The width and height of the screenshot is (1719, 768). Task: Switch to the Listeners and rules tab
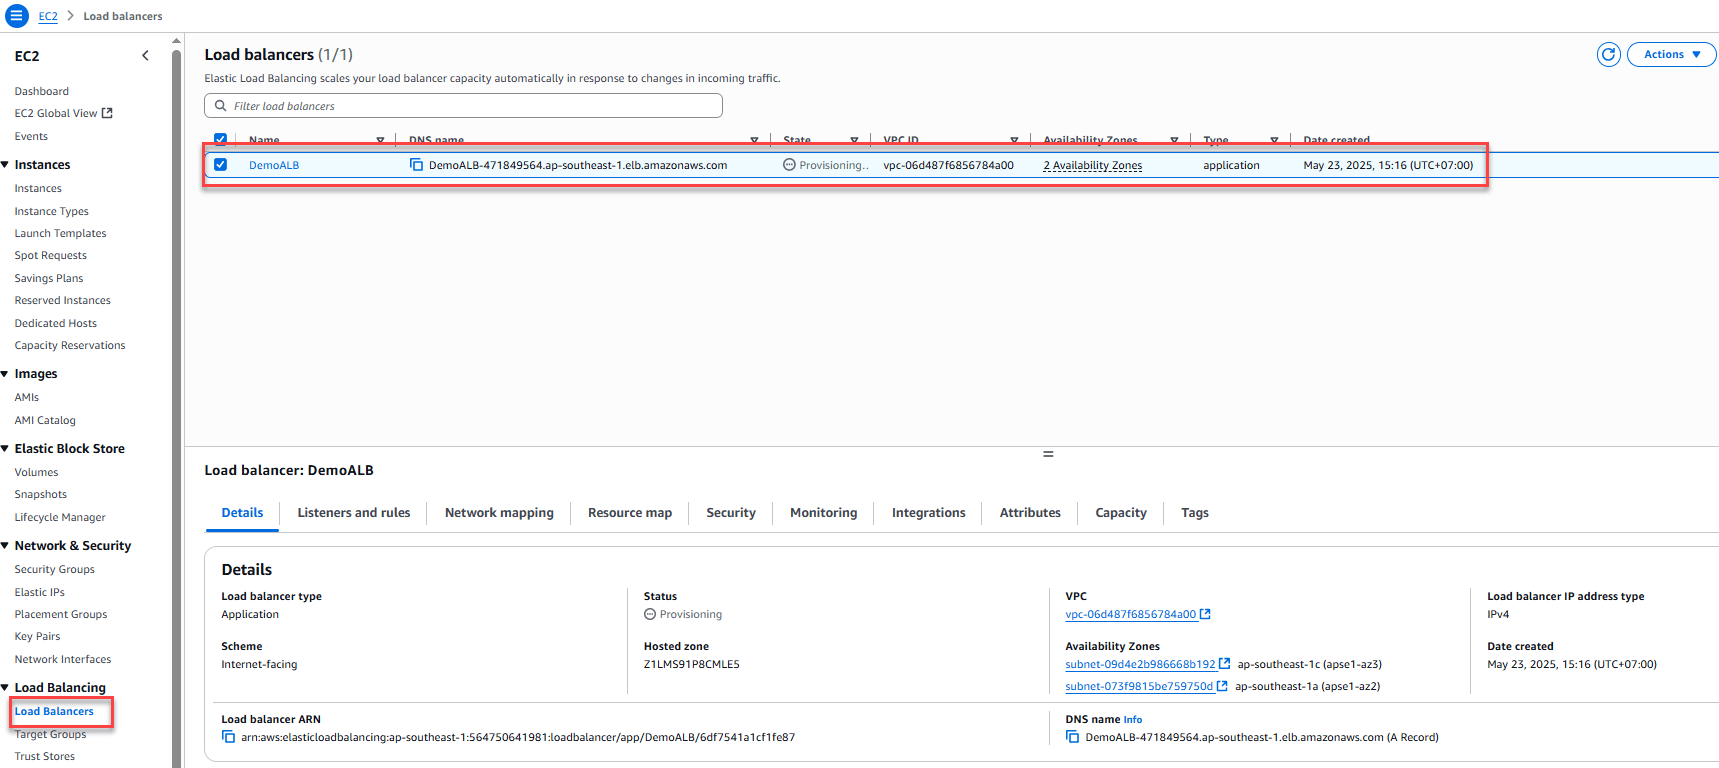(x=353, y=513)
